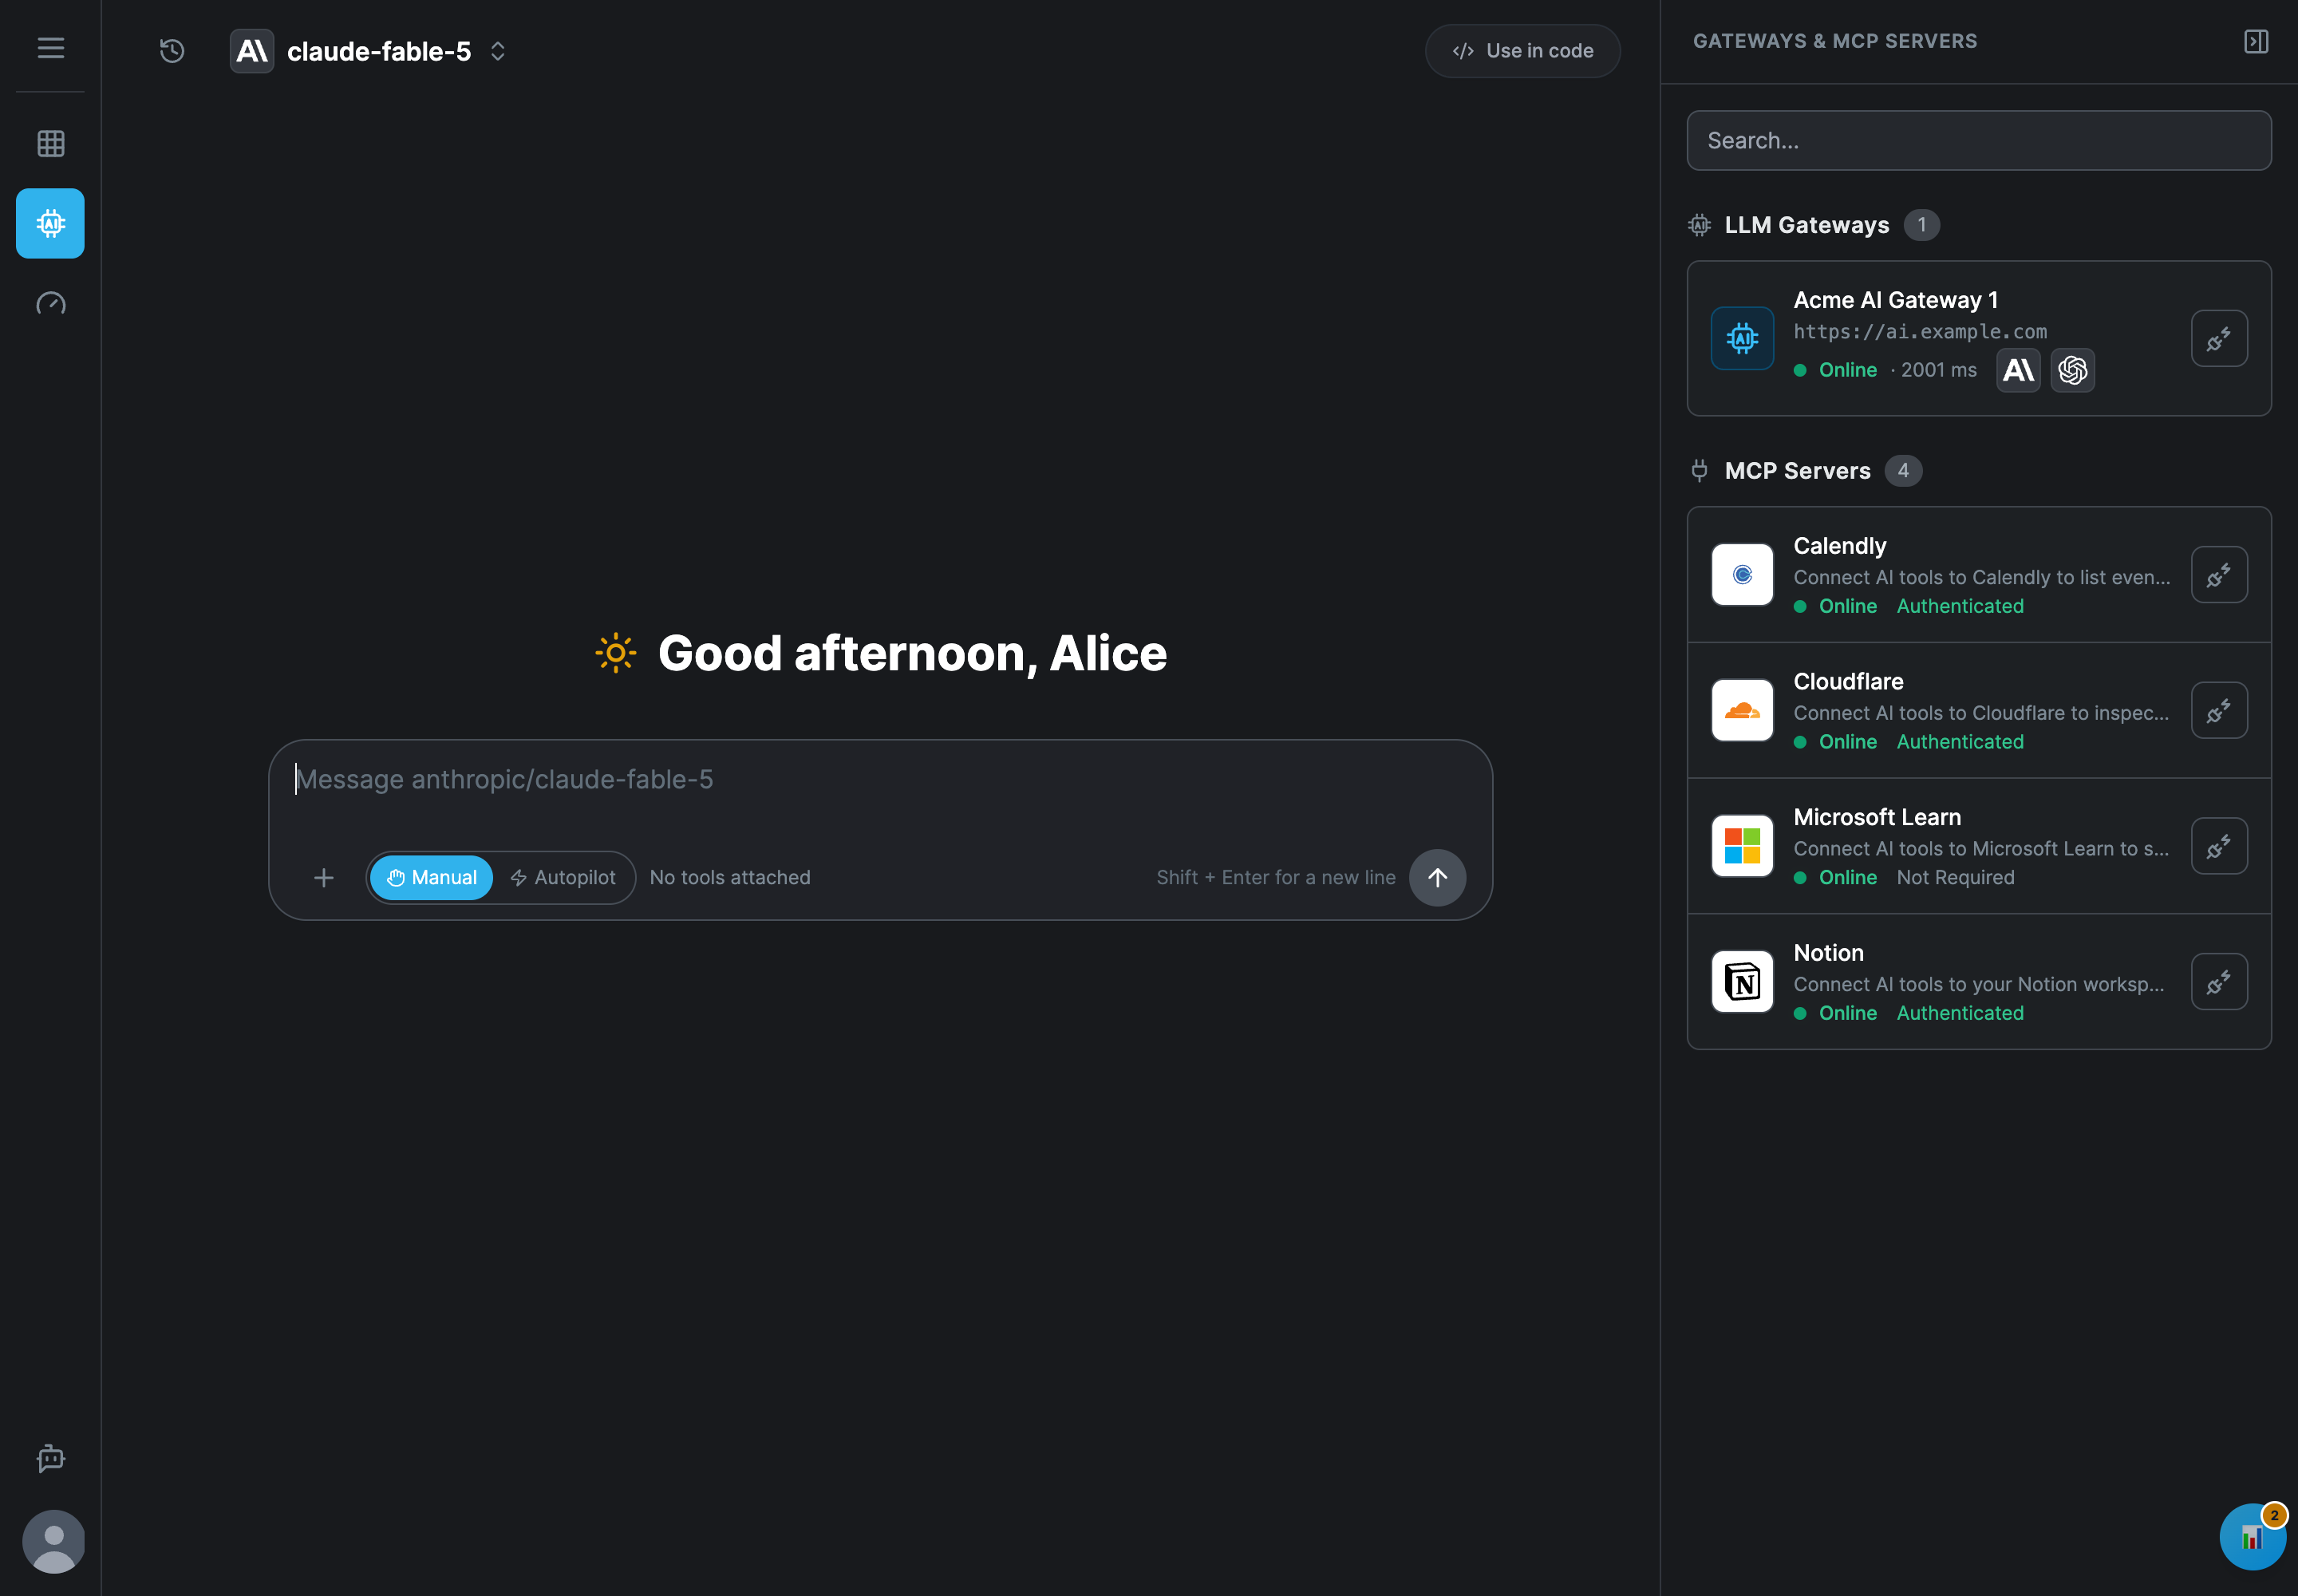Image resolution: width=2298 pixels, height=1596 pixels.
Task: Click the MCP Servers section header
Action: 1797,471
